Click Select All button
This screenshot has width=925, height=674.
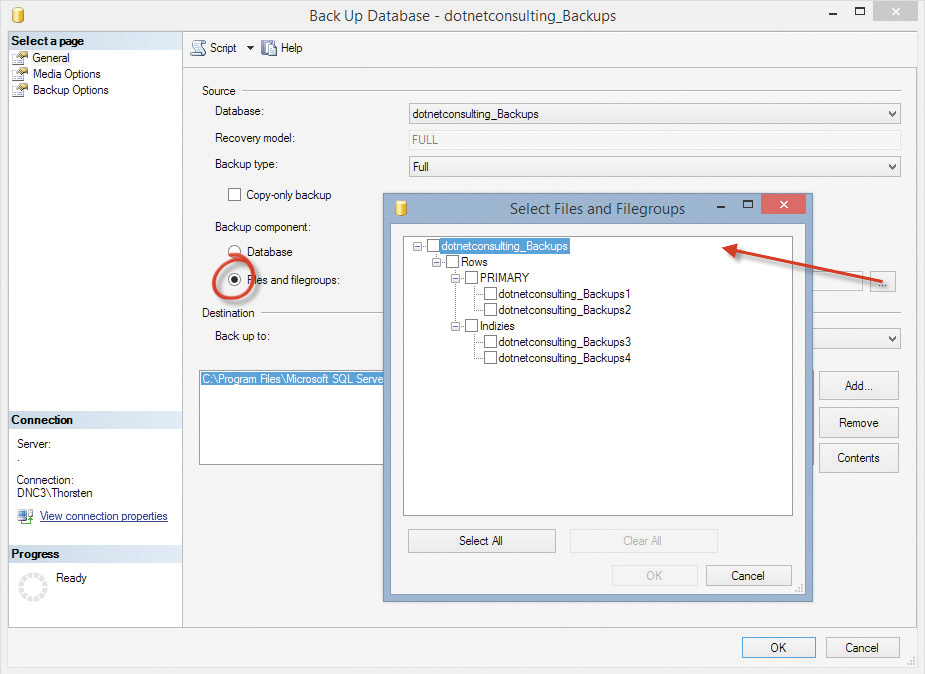pyautogui.click(x=481, y=541)
